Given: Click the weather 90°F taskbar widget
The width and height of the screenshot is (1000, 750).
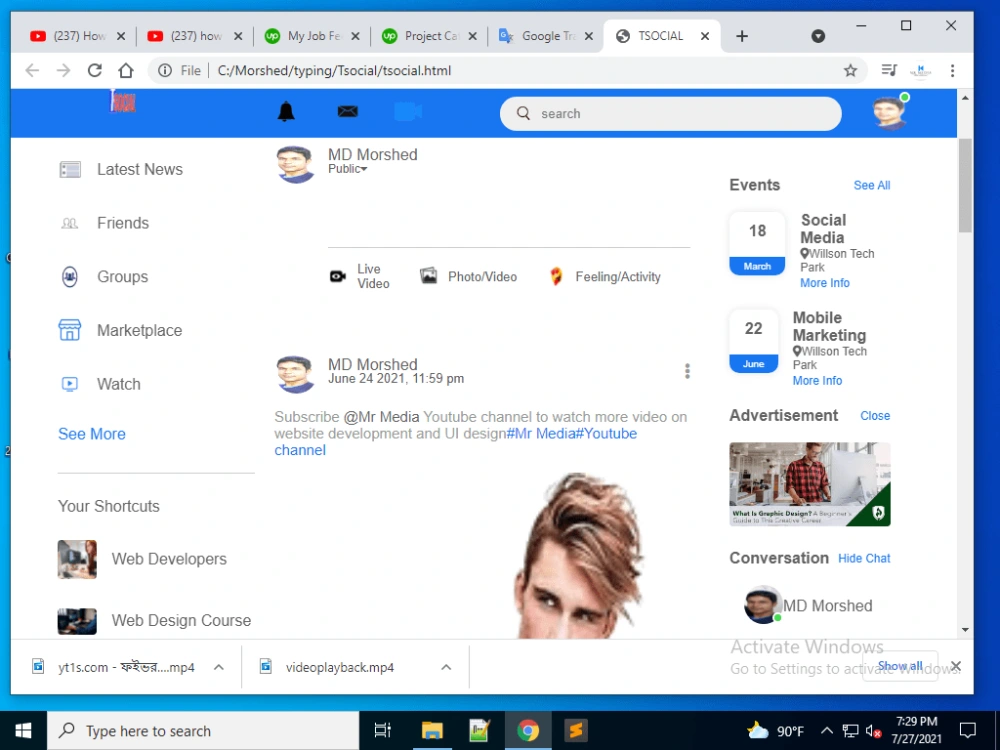Looking at the screenshot, I should [x=775, y=730].
